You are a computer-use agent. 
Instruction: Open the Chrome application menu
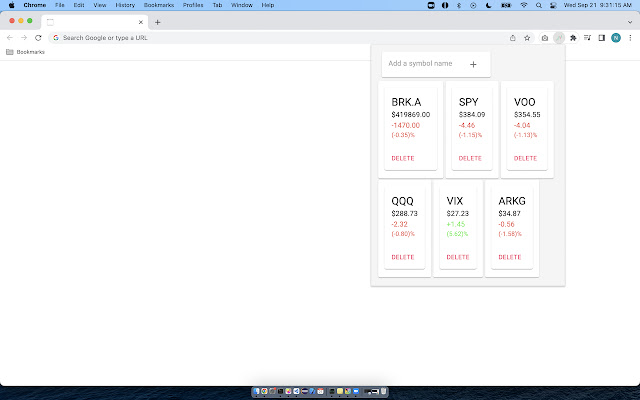[x=35, y=5]
